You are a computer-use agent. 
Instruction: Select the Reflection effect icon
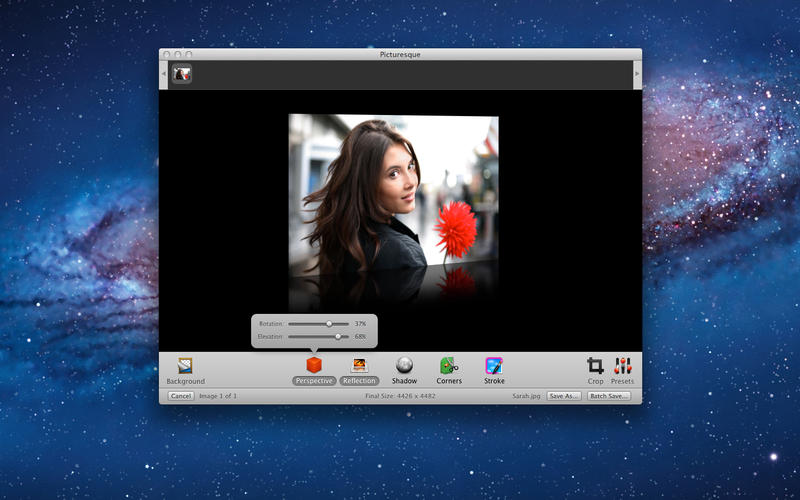[x=359, y=365]
